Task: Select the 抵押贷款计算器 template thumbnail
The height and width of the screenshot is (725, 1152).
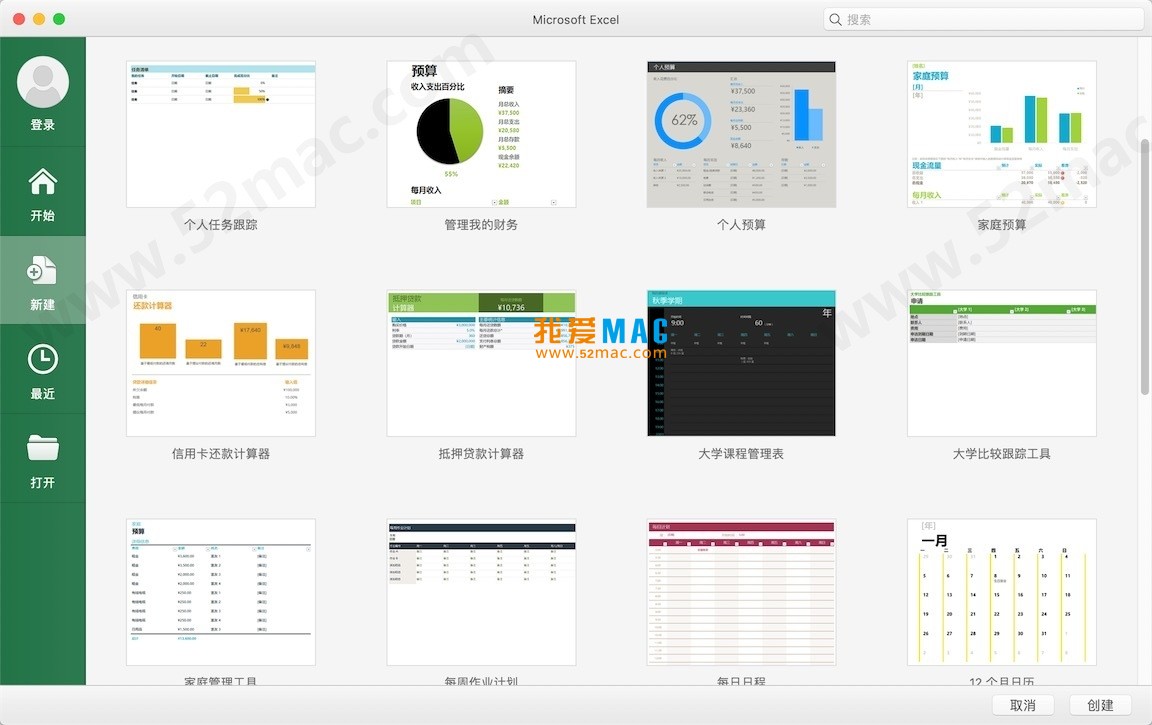Action: pos(481,363)
